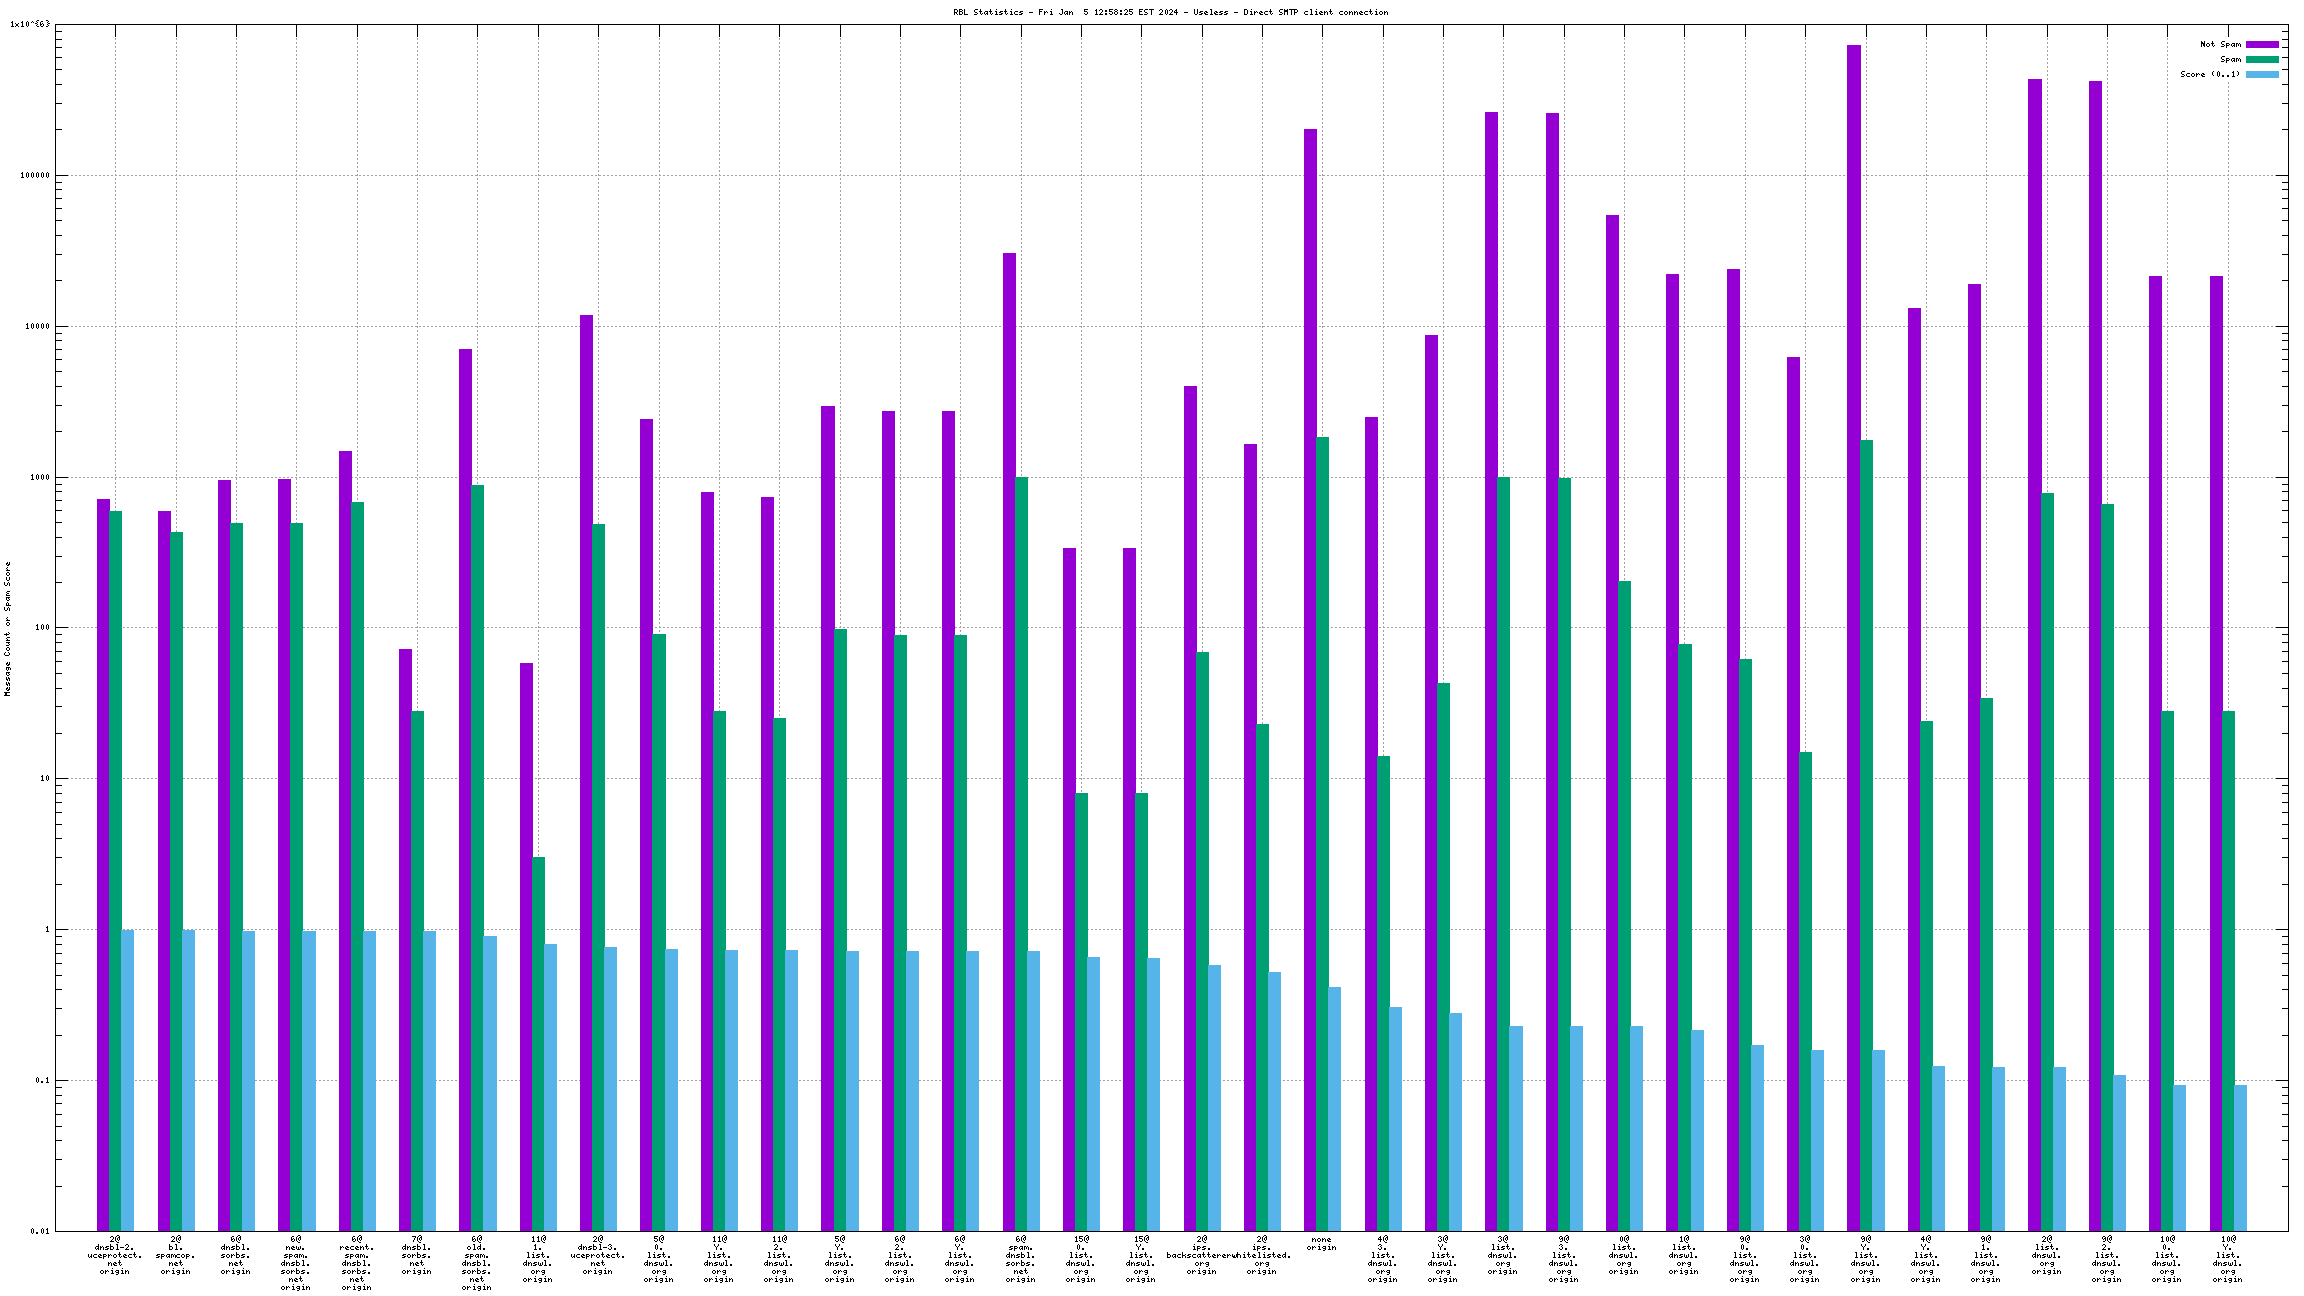This screenshot has height=1296, width=2304.
Task: Click the ips.backscatterer.org axis label
Action: pyautogui.click(x=1201, y=1255)
